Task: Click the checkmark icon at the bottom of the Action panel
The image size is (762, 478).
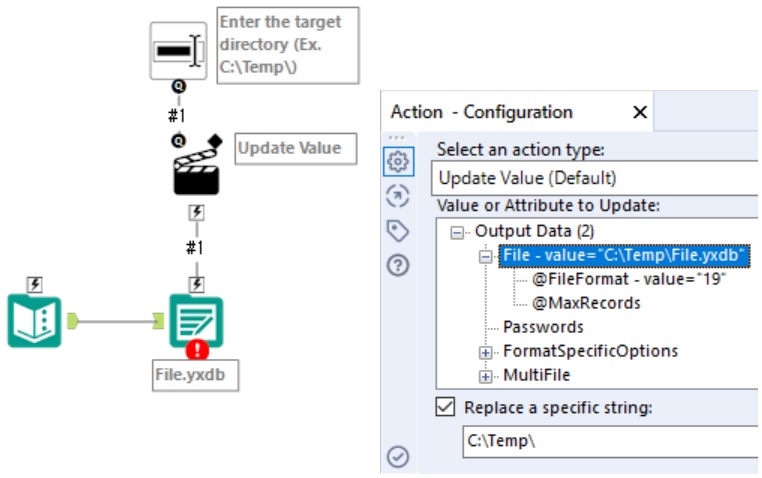Action: [398, 457]
